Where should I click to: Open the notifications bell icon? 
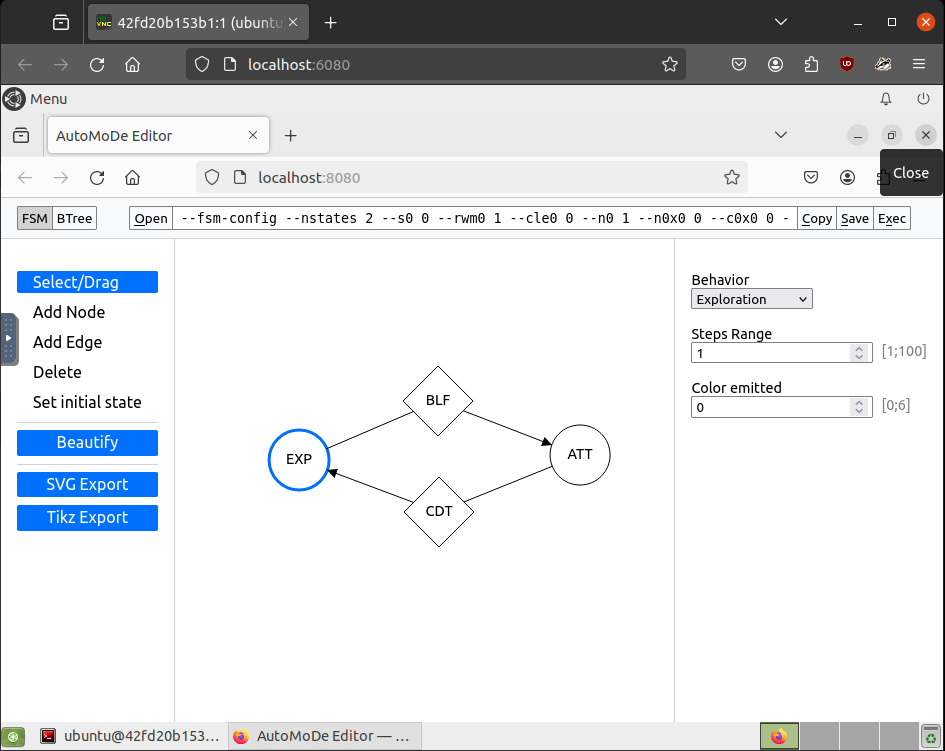coord(885,99)
